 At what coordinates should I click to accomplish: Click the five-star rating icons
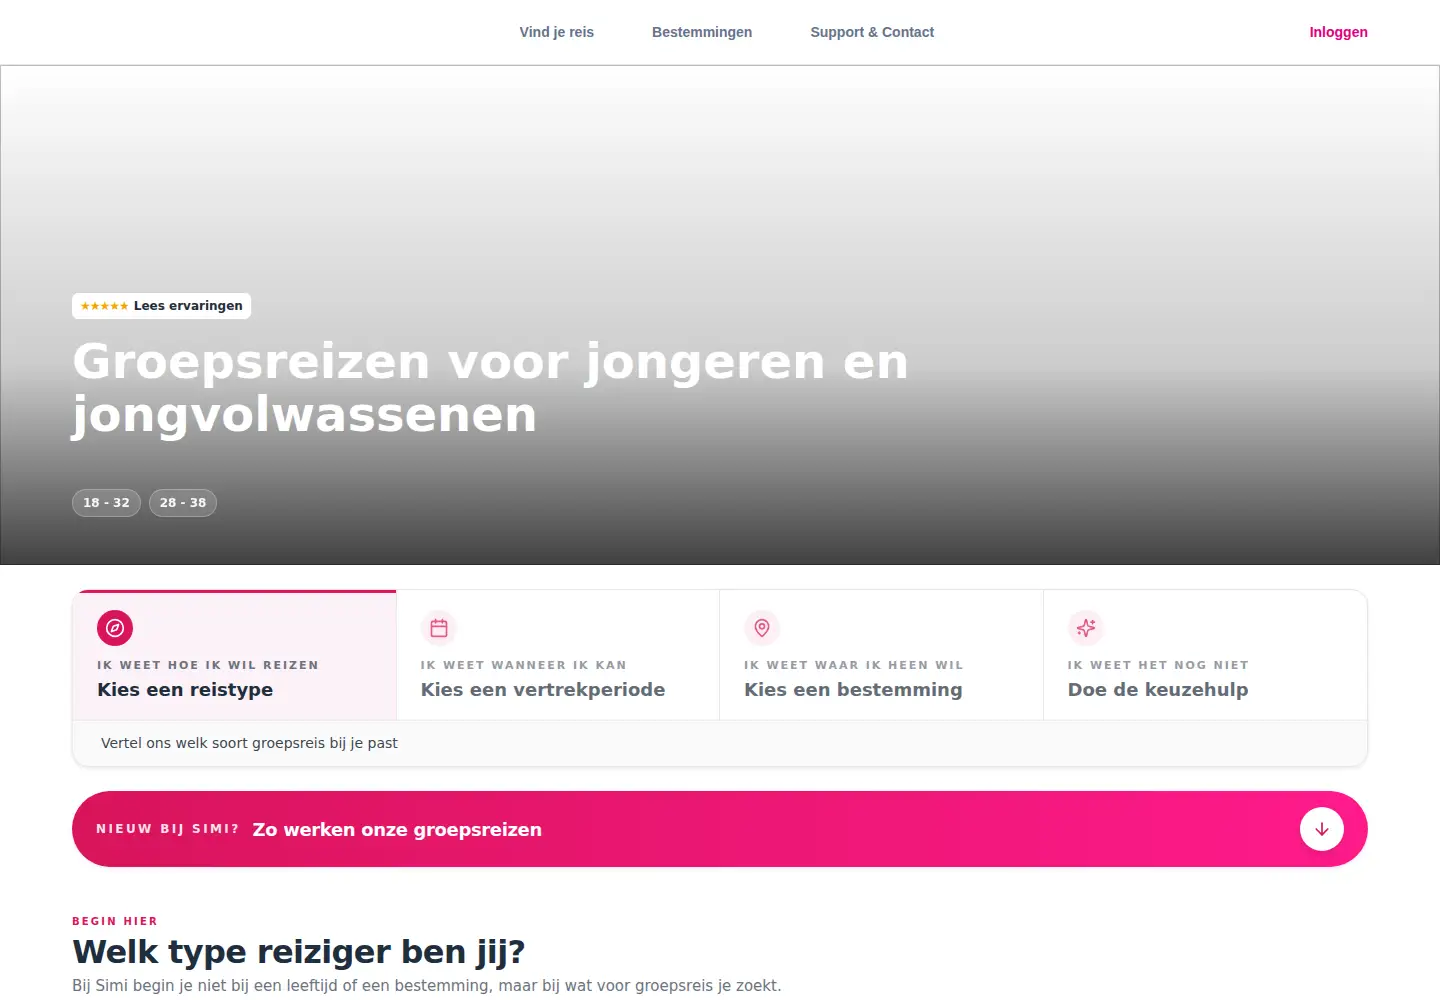point(104,306)
